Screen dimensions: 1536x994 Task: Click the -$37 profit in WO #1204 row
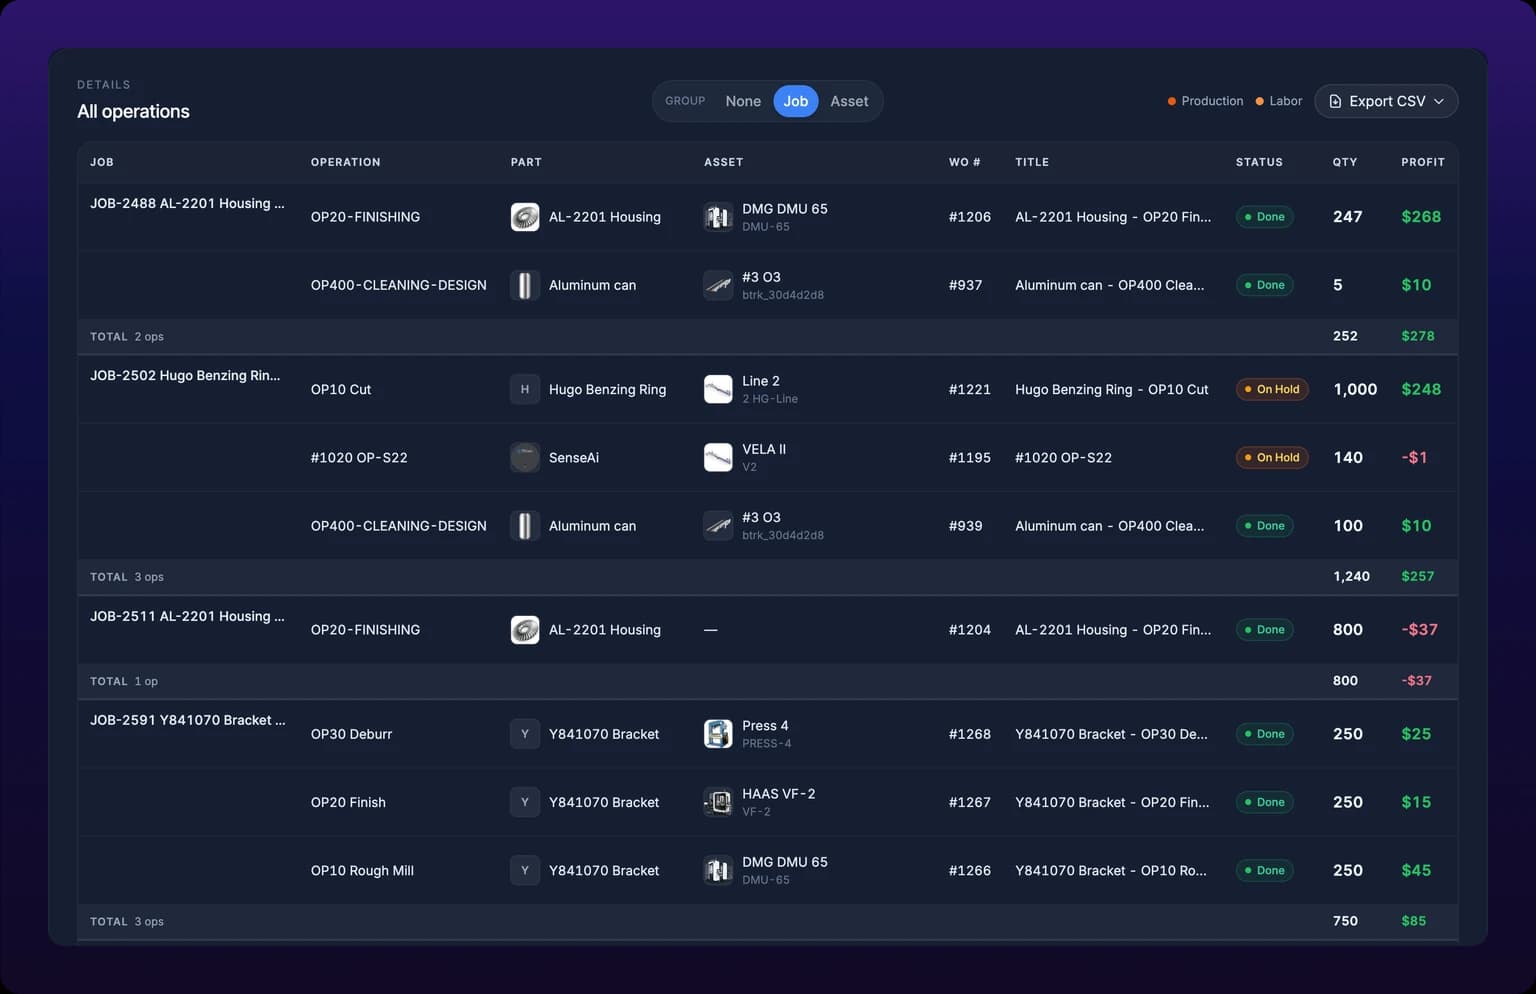pos(1420,630)
